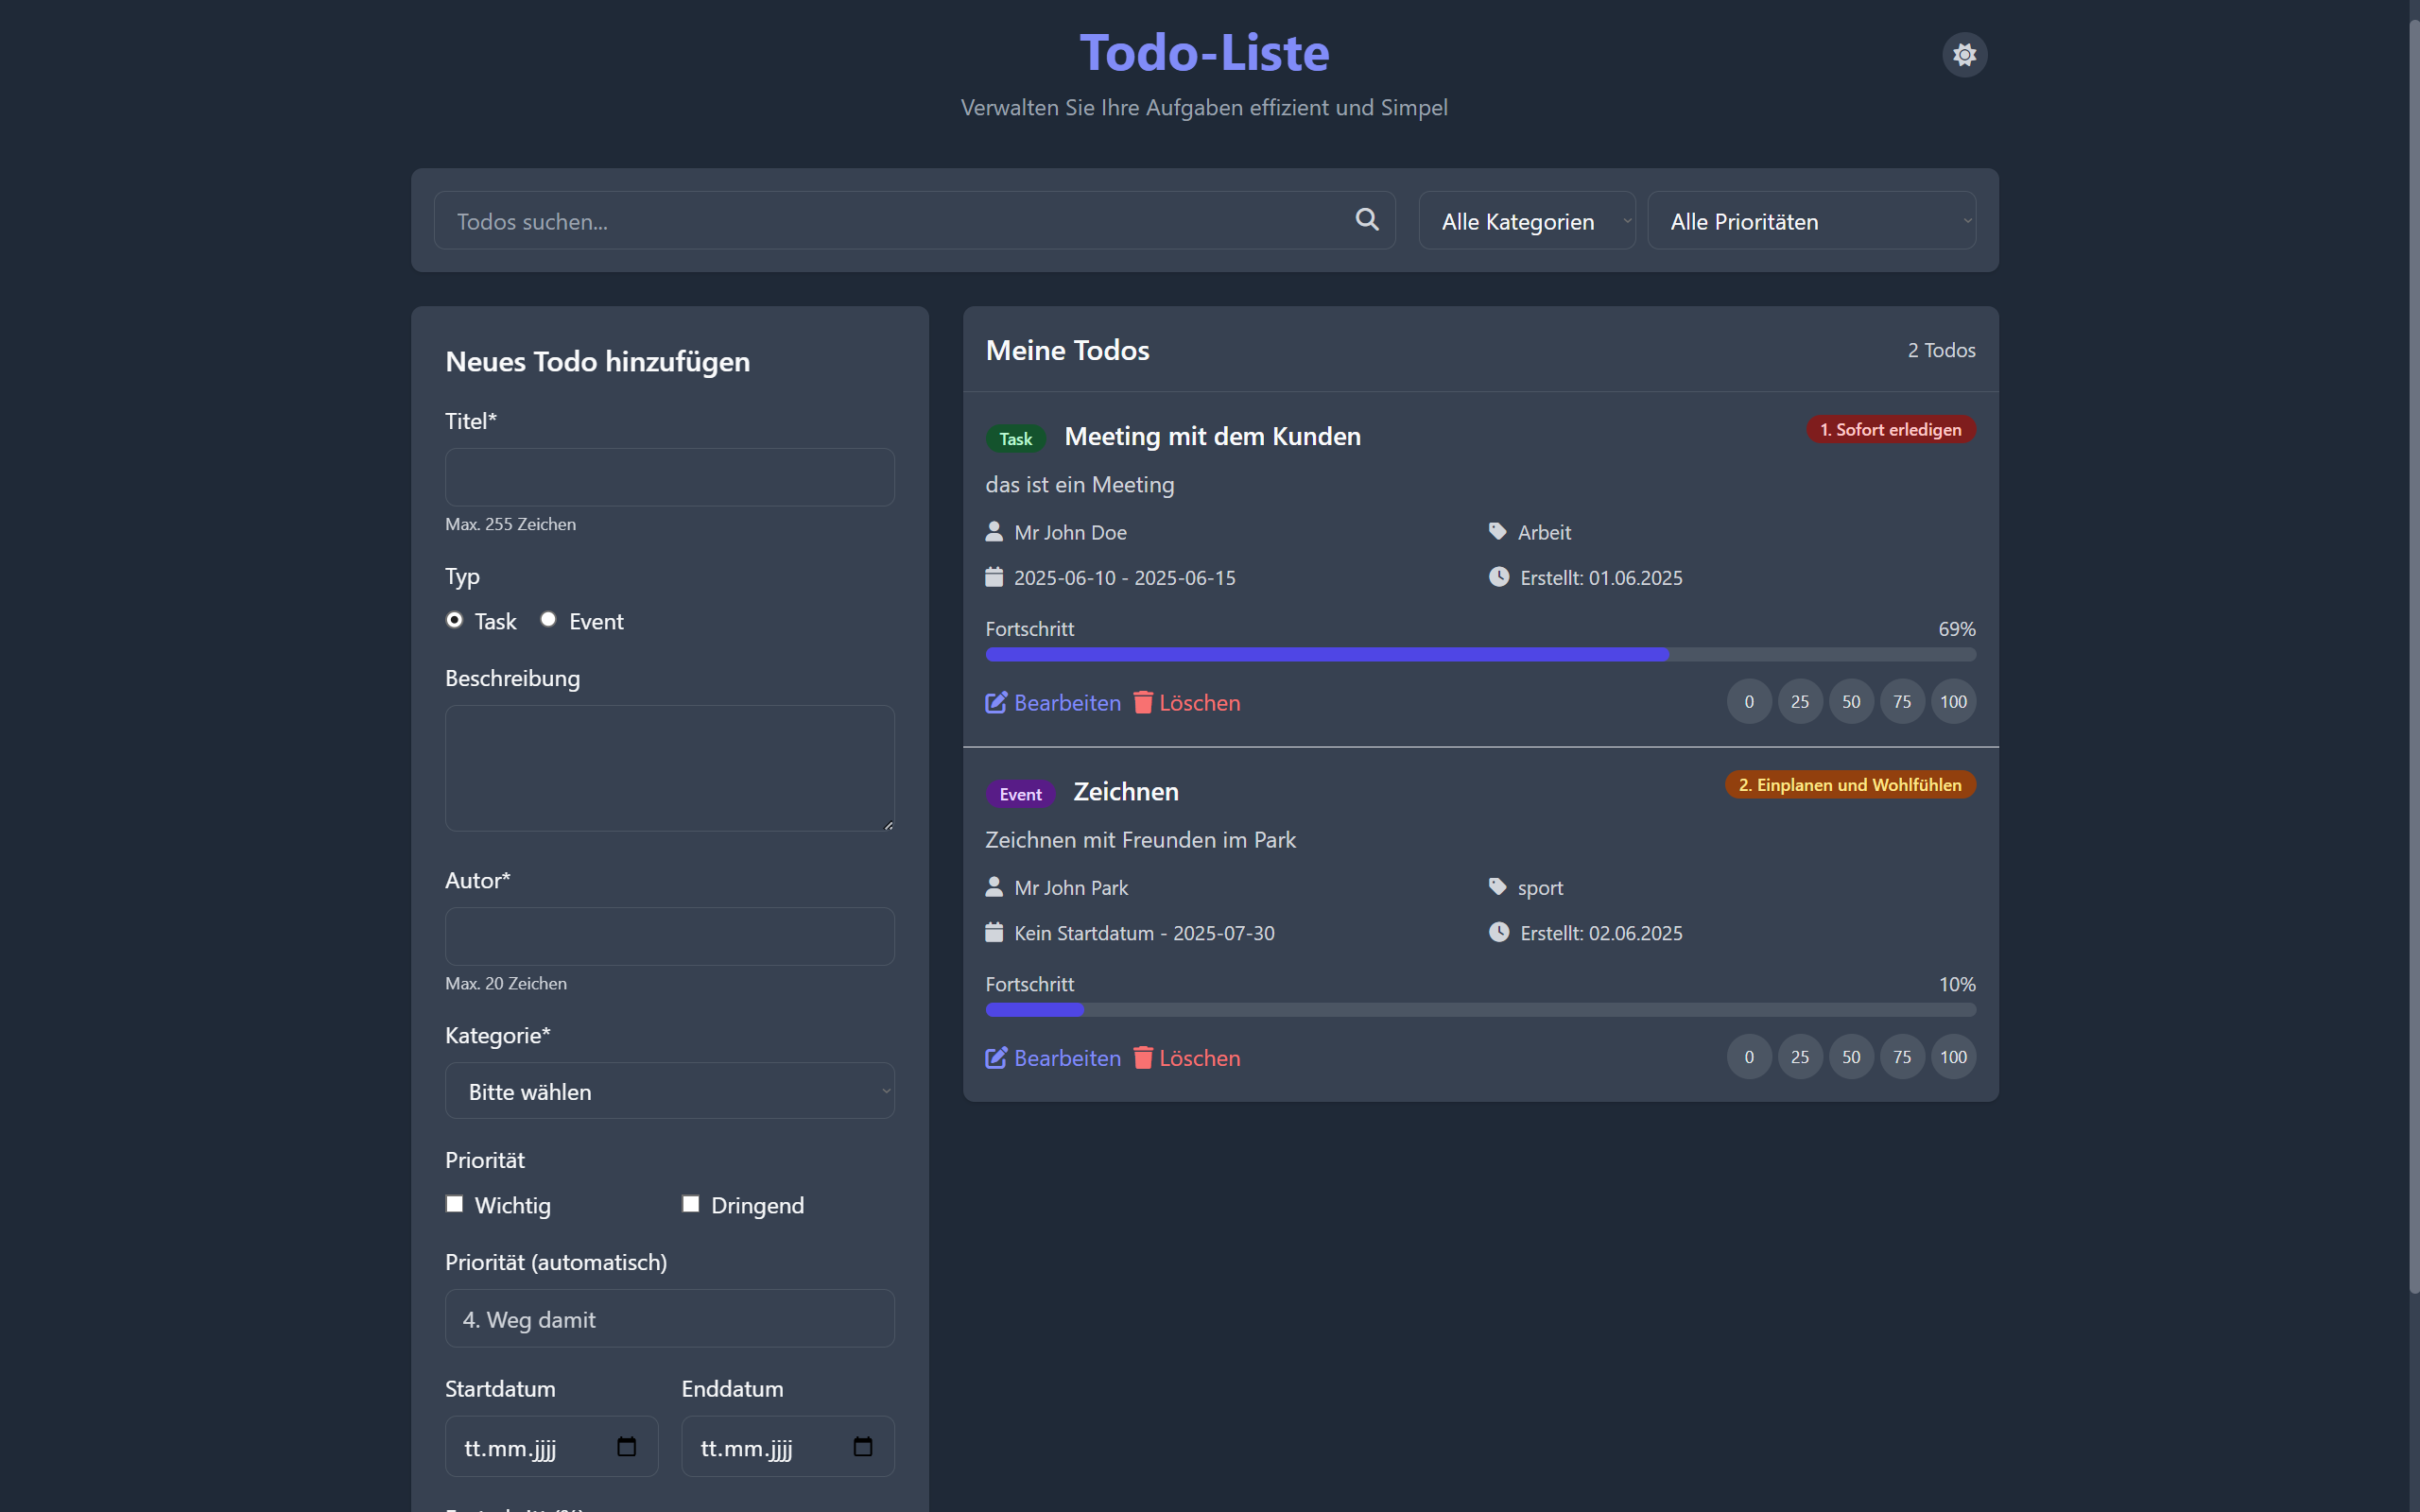Click the calendar icon next to Startdatum field
The image size is (2420, 1512).
point(626,1446)
